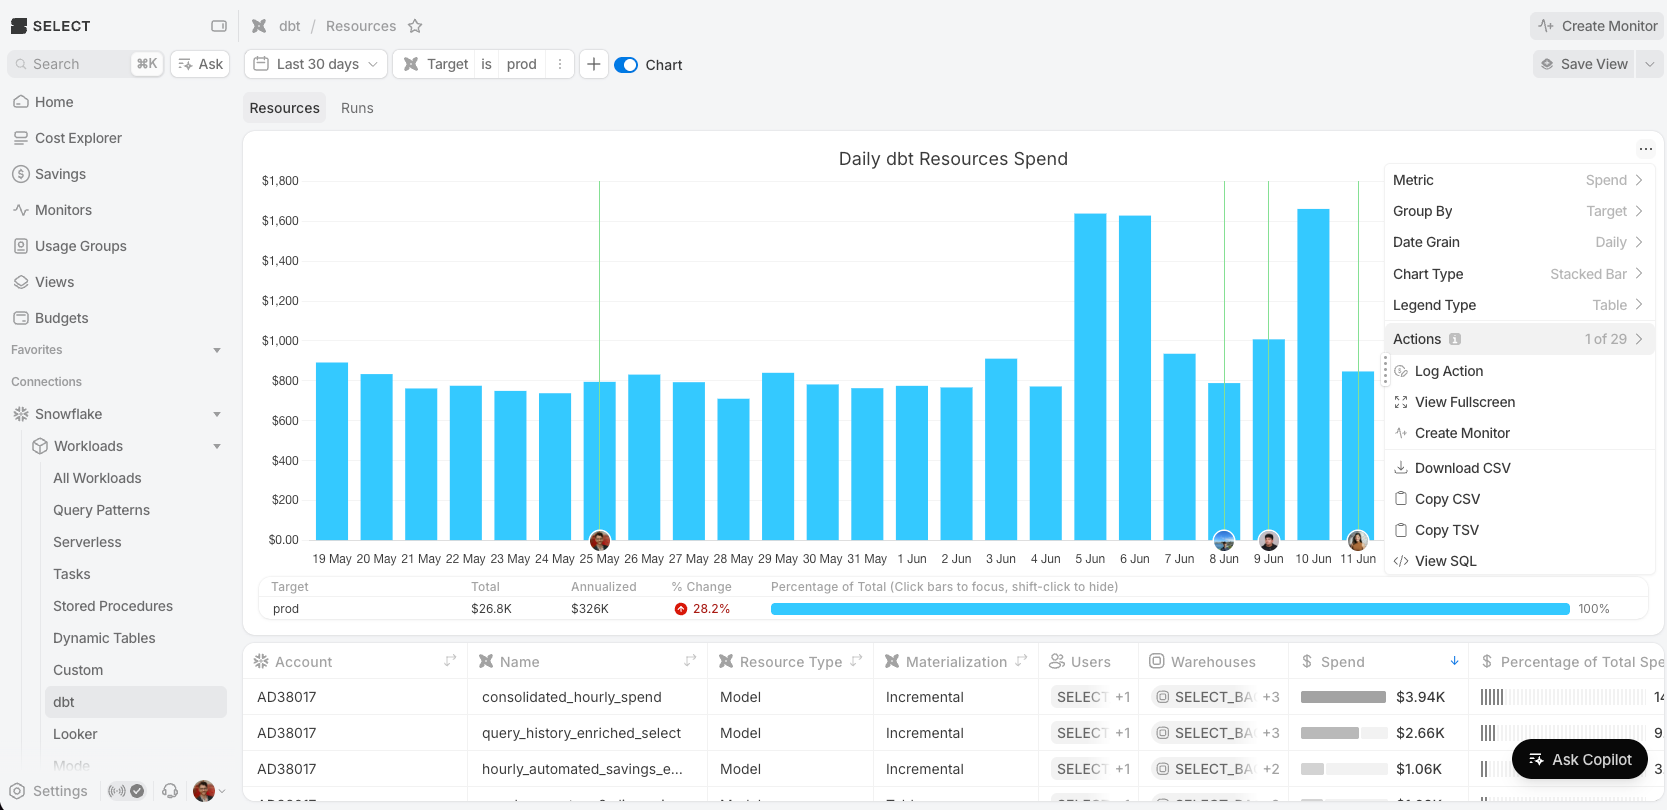Open chart options ellipsis menu
Screen dimensions: 1667x810
point(1646,149)
